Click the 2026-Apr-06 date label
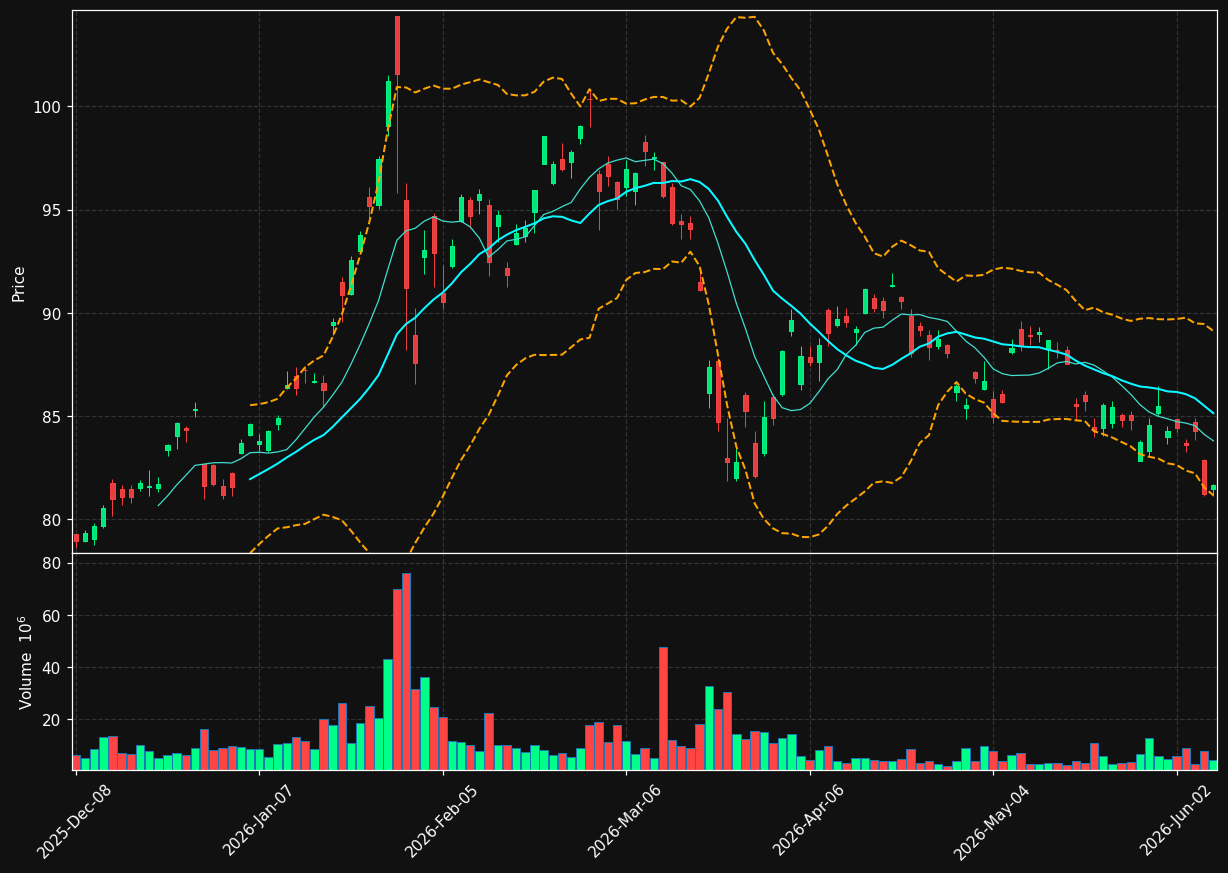This screenshot has height=873, width=1228. pos(810,820)
